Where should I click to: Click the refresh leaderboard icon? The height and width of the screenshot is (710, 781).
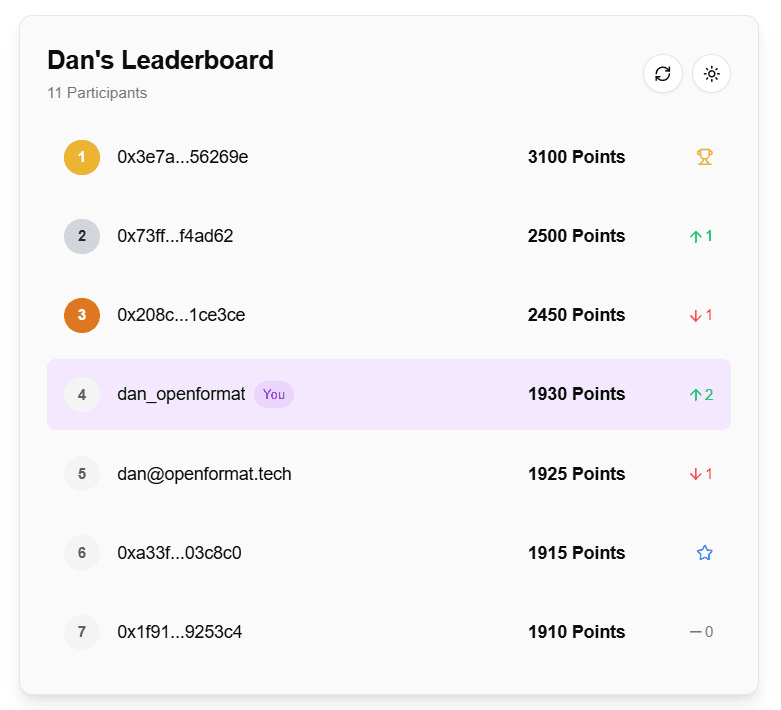[662, 74]
